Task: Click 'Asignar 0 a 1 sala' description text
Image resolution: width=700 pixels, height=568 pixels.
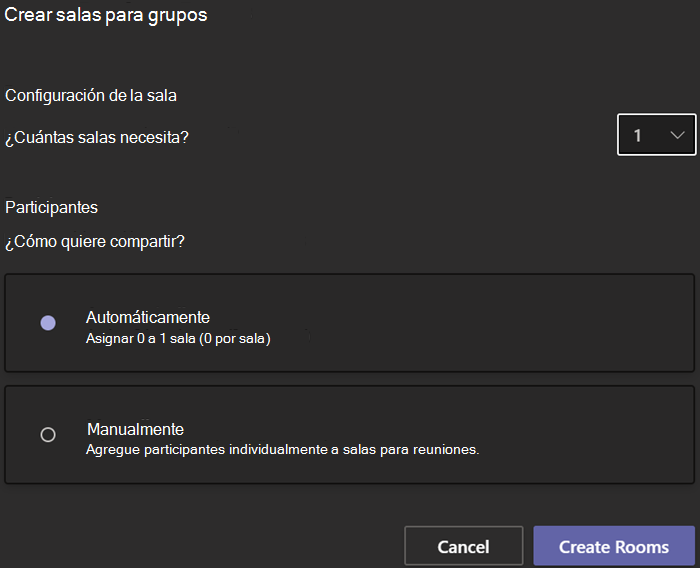Action: coord(178,338)
